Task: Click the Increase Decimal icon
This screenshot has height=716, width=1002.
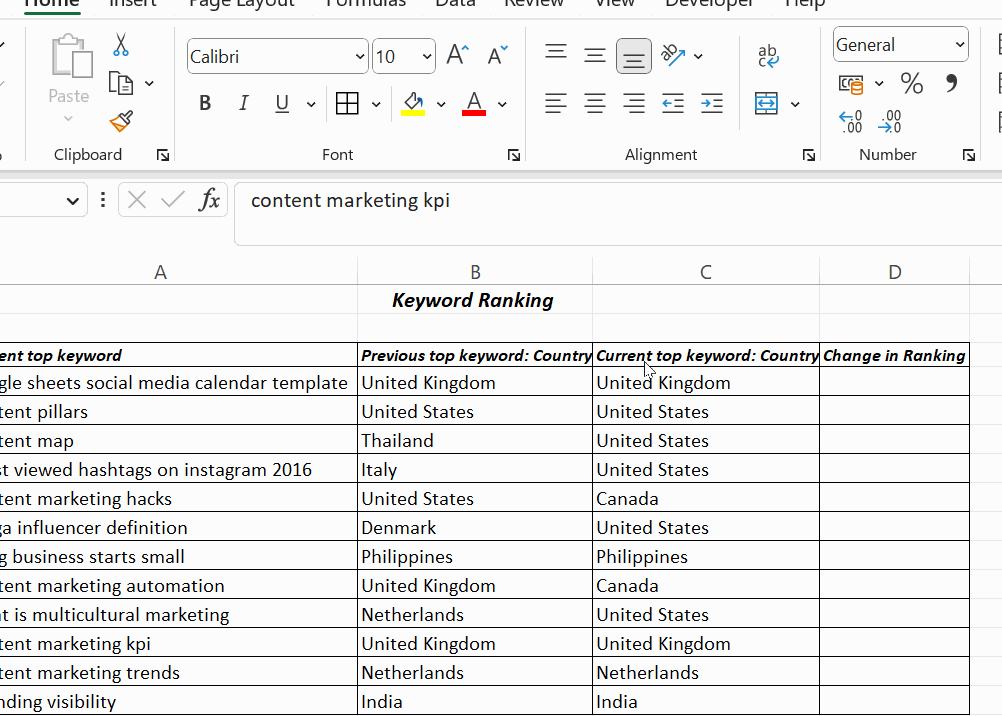Action: click(x=850, y=121)
